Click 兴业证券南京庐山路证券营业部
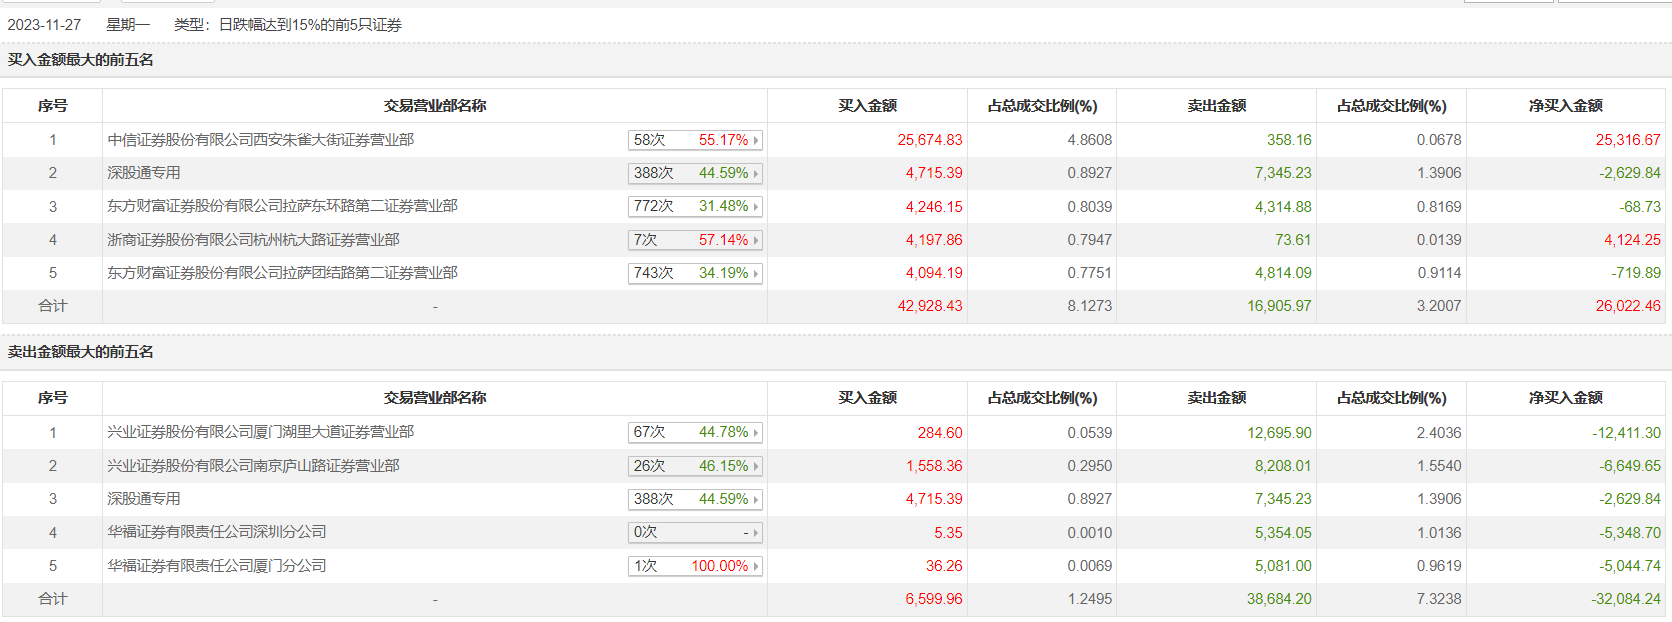 [253, 466]
